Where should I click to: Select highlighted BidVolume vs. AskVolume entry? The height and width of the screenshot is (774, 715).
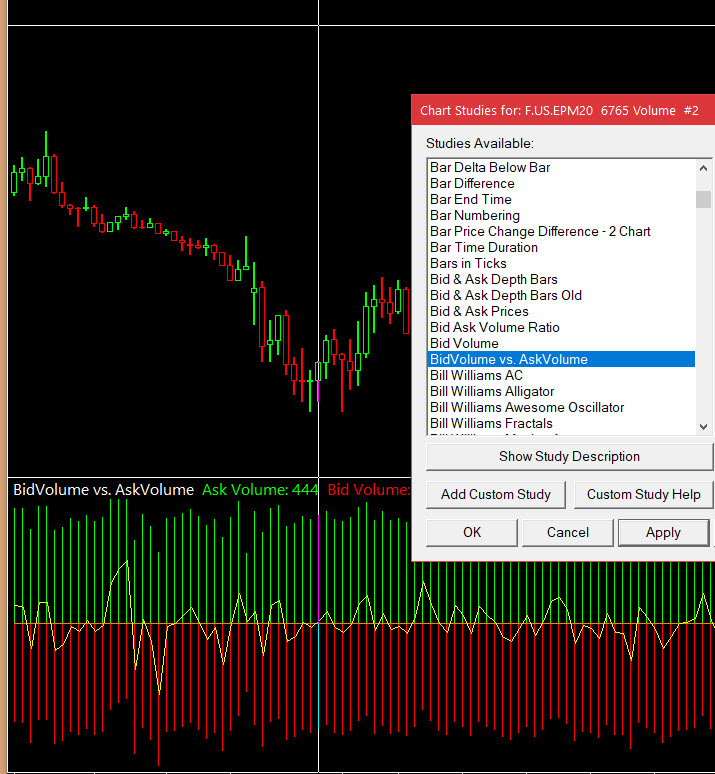(561, 359)
